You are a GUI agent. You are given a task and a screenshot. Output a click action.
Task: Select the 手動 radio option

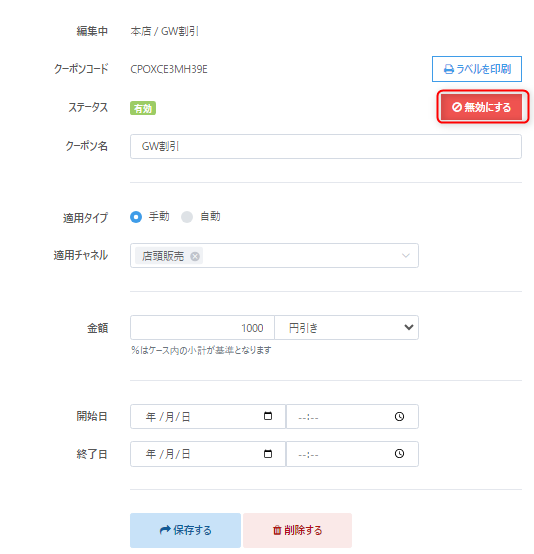pyautogui.click(x=136, y=217)
